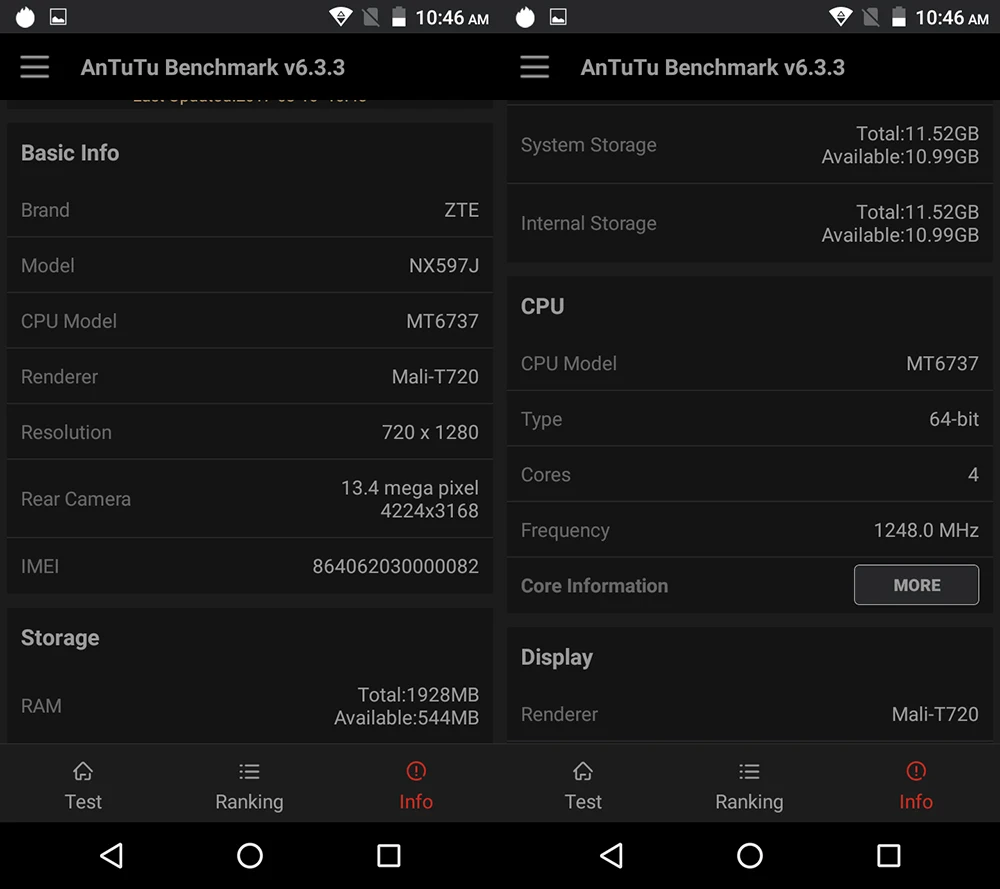This screenshot has height=889, width=1000.
Task: Tap Test home icon on right screen
Action: point(583,771)
